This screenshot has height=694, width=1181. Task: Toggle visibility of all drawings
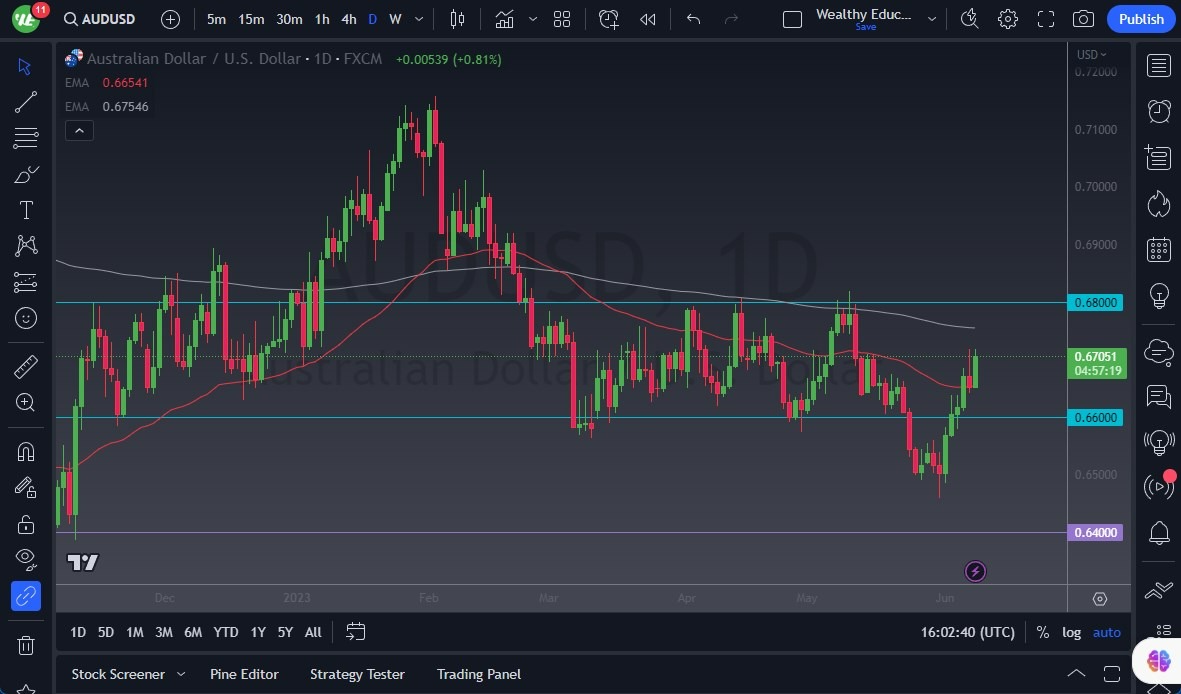click(x=25, y=559)
